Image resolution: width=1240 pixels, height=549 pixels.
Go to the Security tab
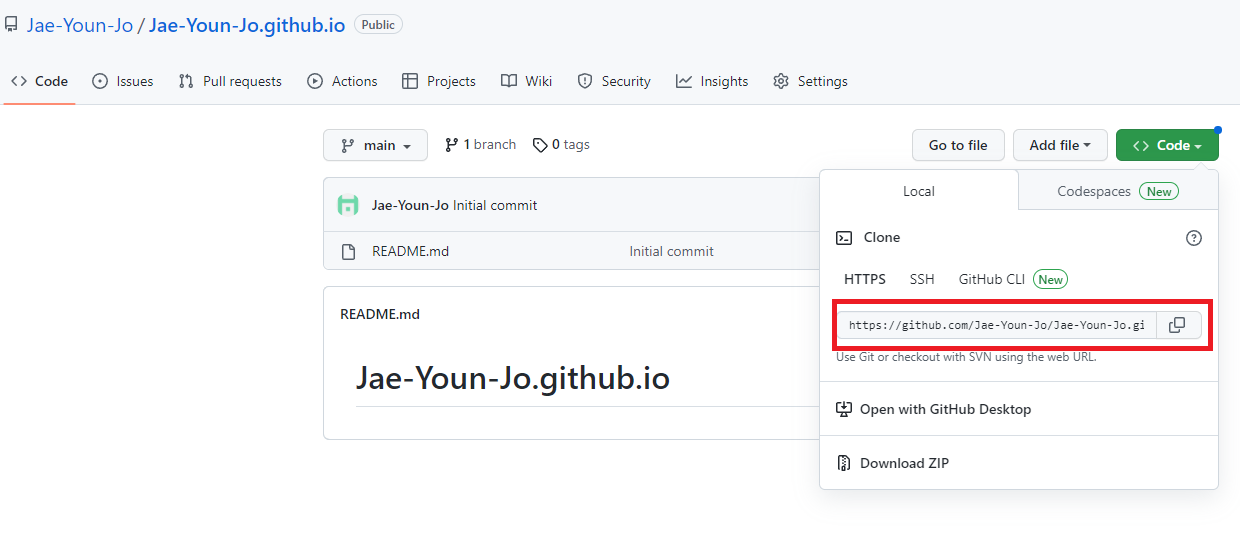click(614, 81)
